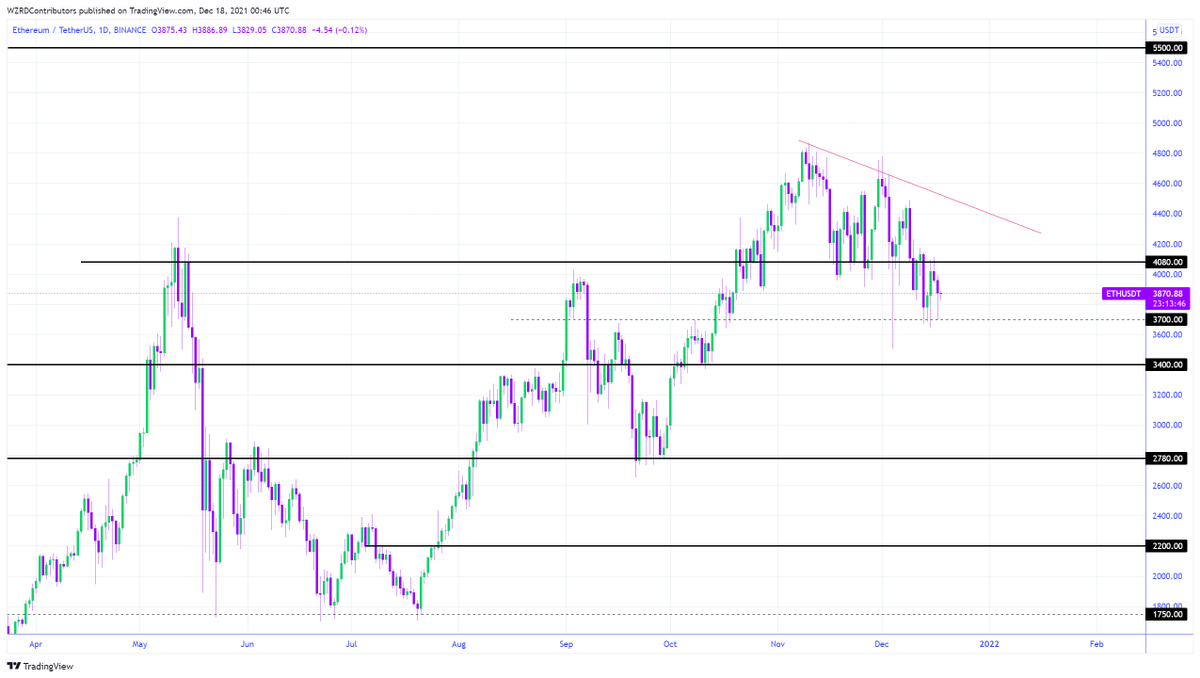This screenshot has height=678, width=1200.
Task: Select the dashed horizontal line at 3700
Action: point(827,319)
